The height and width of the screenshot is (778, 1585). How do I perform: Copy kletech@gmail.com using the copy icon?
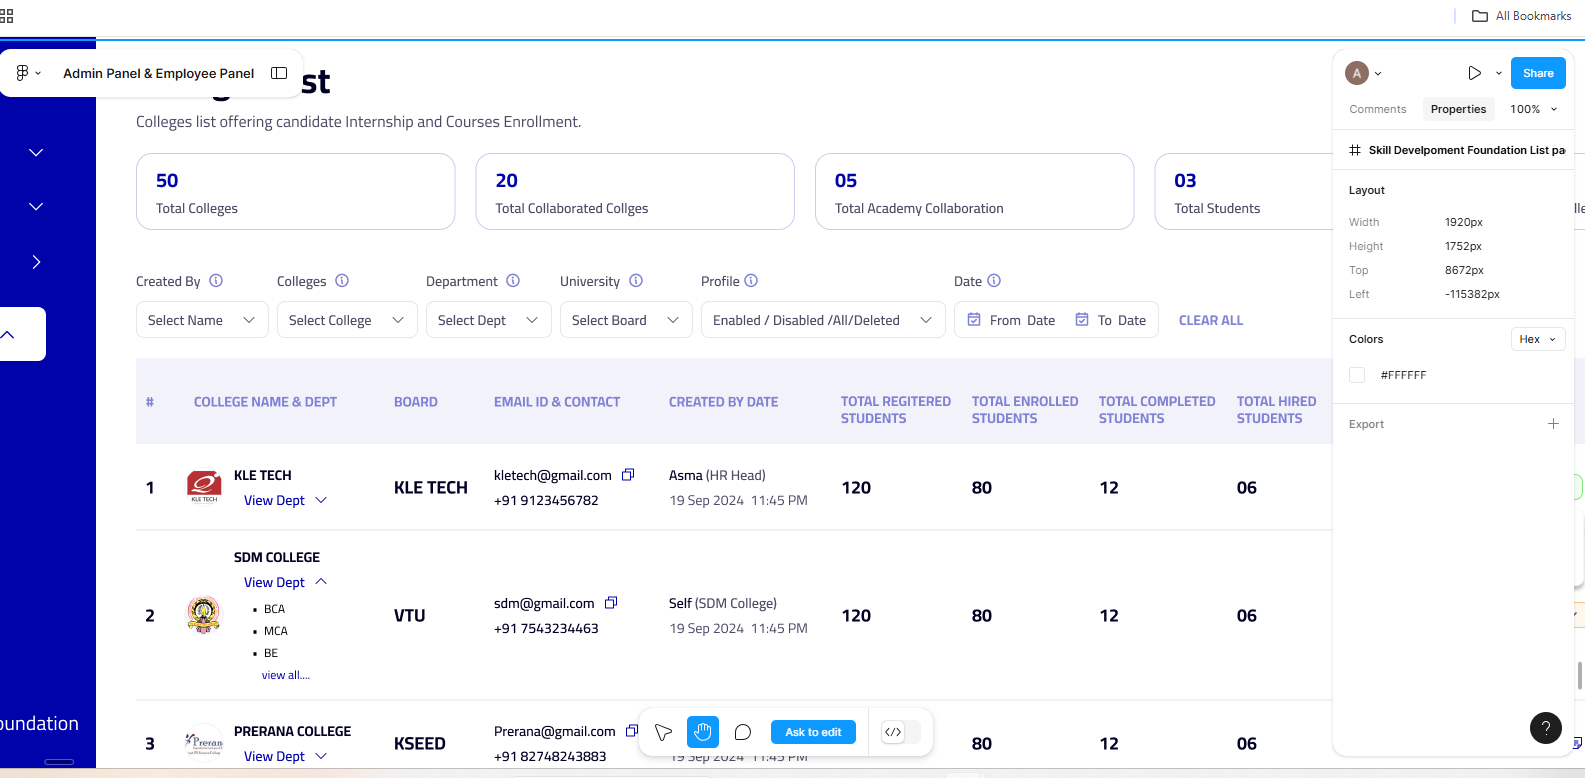click(628, 475)
